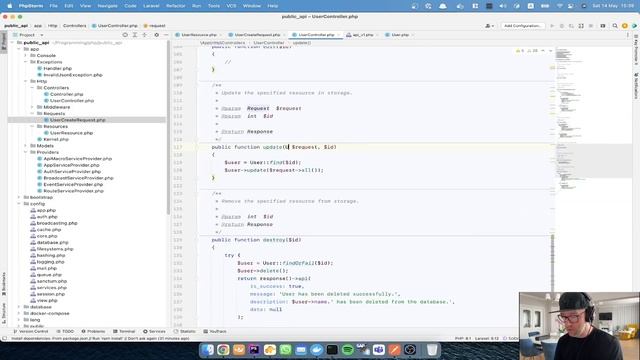This screenshot has height=360, width=640.
Task: Click the Debug bug icon in toolbar
Action: [562, 26]
